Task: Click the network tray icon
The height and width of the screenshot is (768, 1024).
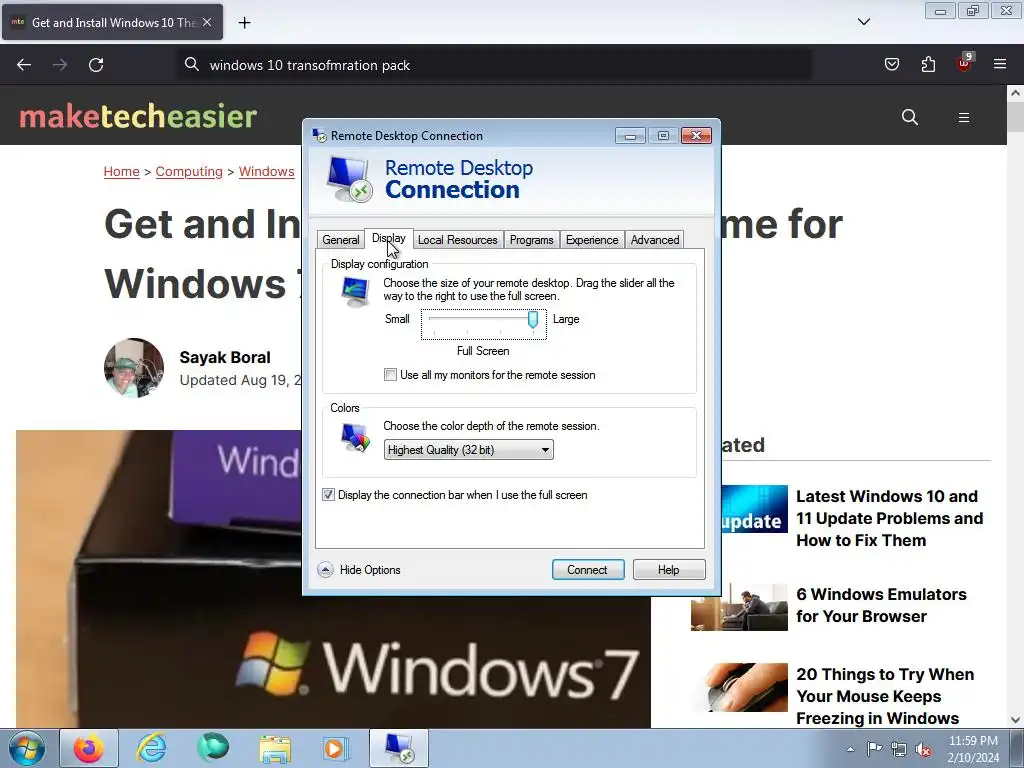Action: pyautogui.click(x=899, y=749)
